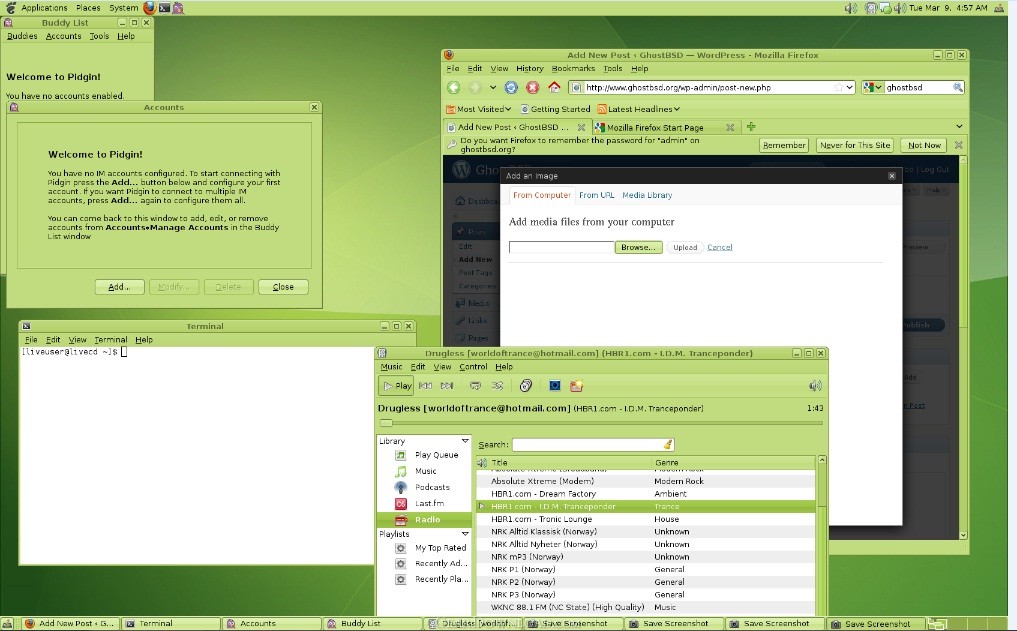Click Add button in Pidgin Accounts

(119, 287)
